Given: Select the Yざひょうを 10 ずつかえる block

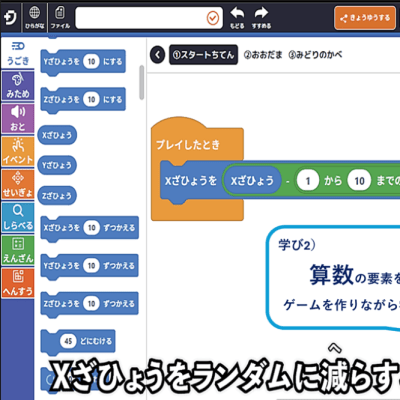Looking at the screenshot, I should 90,266.
